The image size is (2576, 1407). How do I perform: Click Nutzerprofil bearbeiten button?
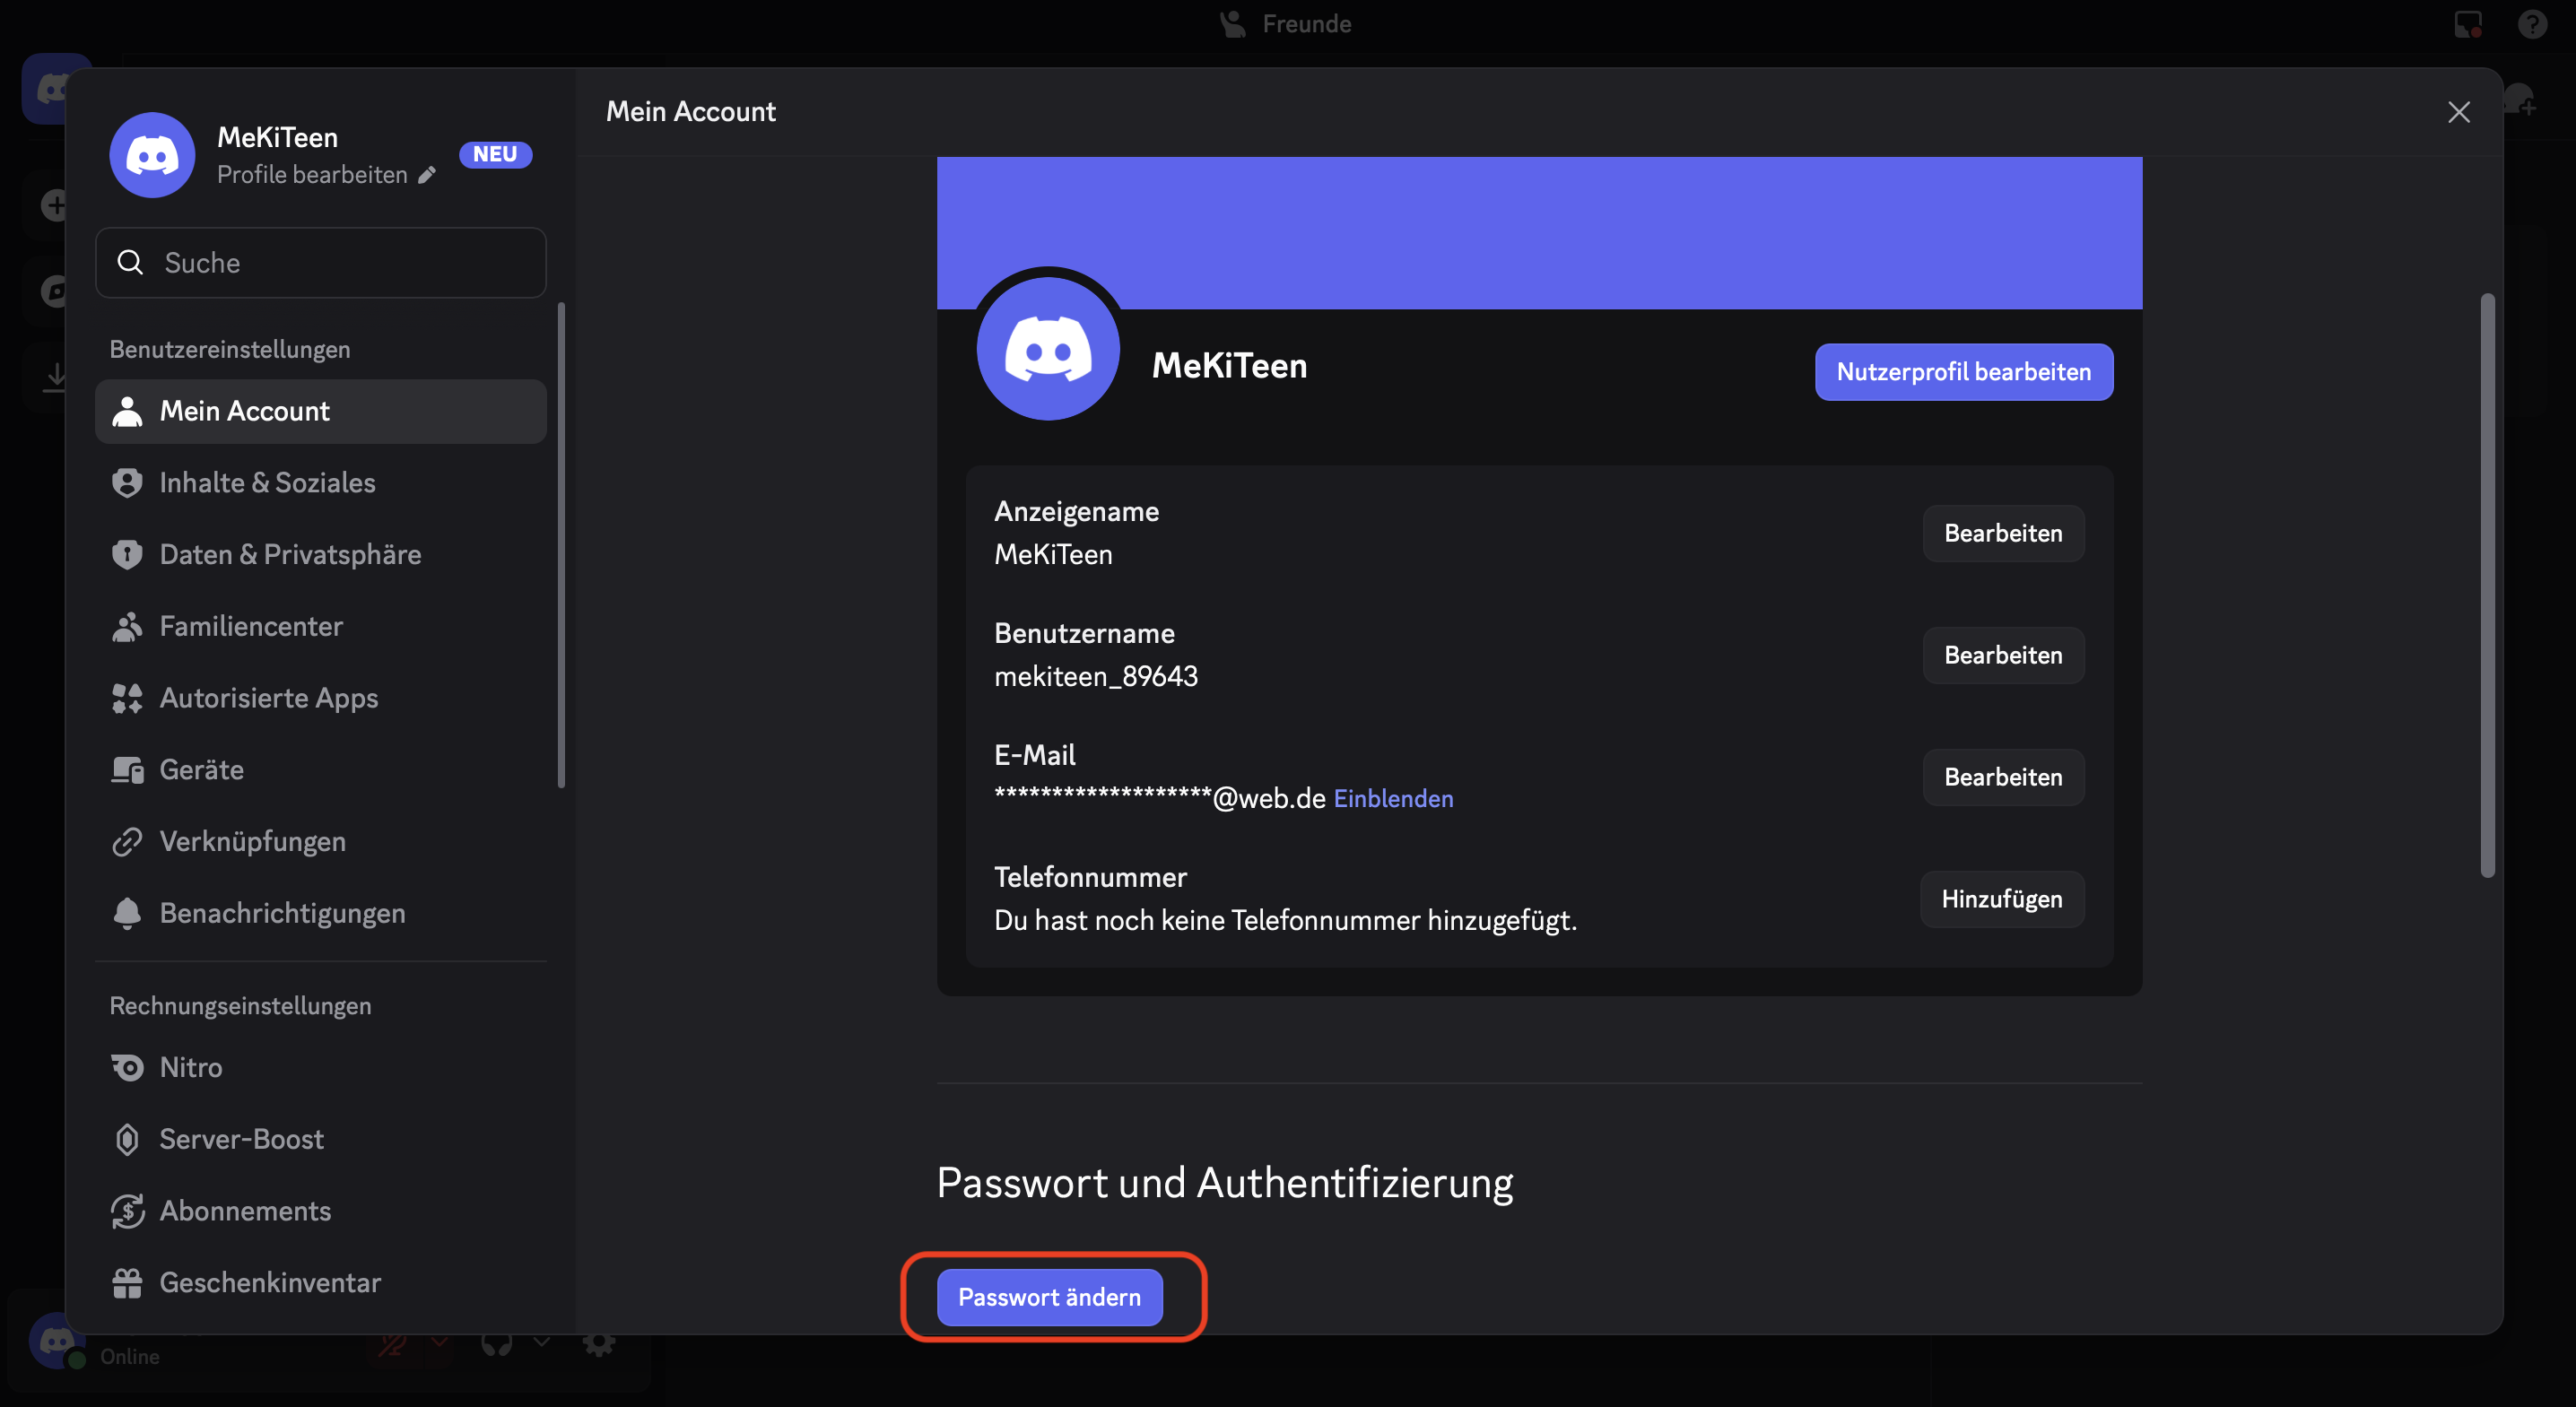(1963, 372)
